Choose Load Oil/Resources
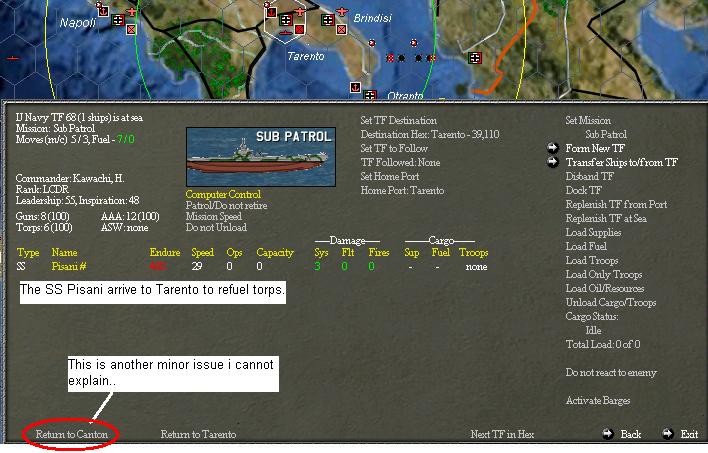Viewport: 708px width, 453px height. [605, 288]
